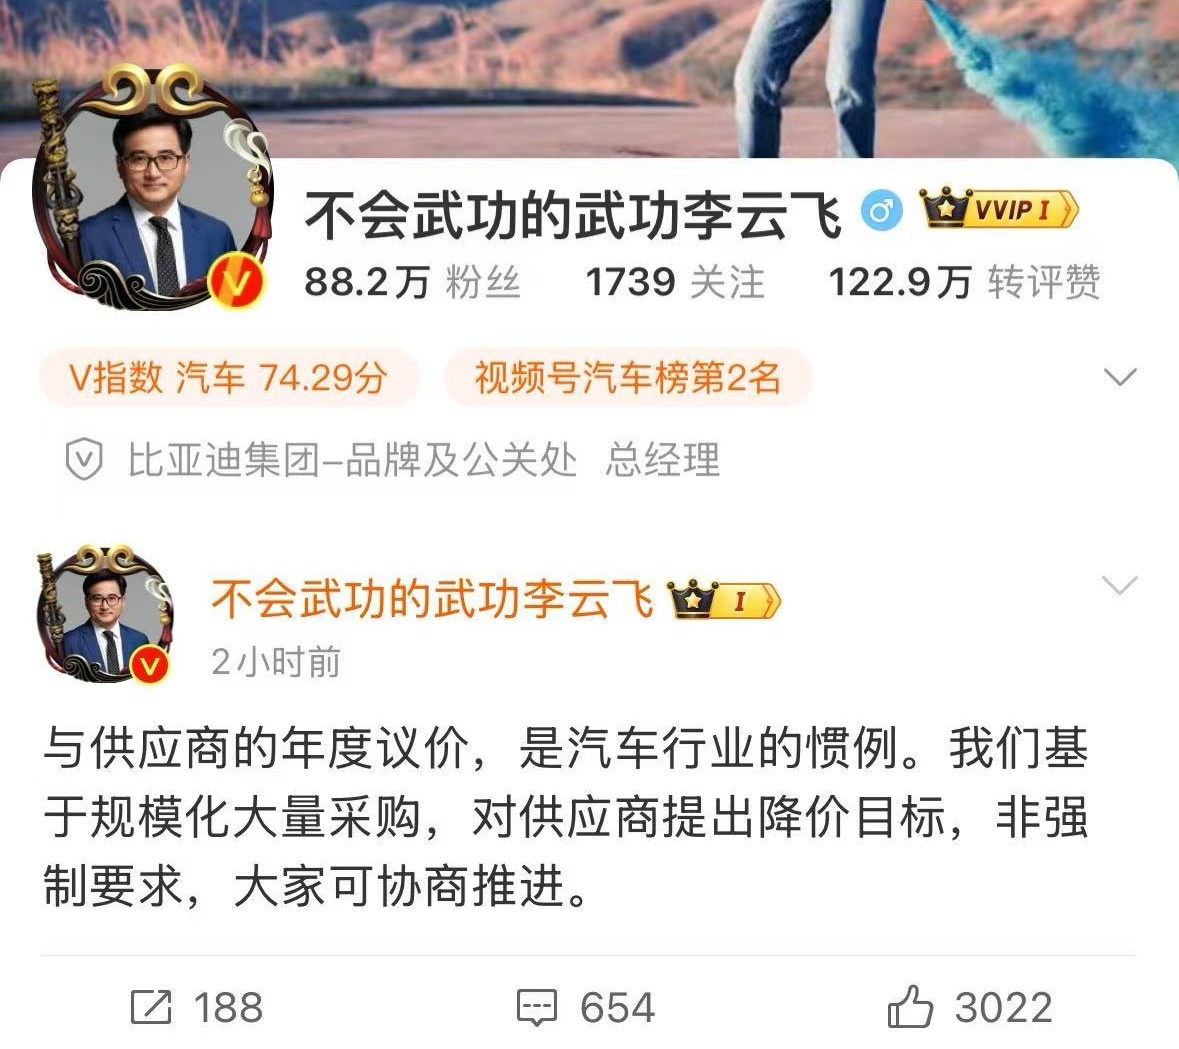Tap the V指数 汽车 74.29分 tag

(229, 377)
